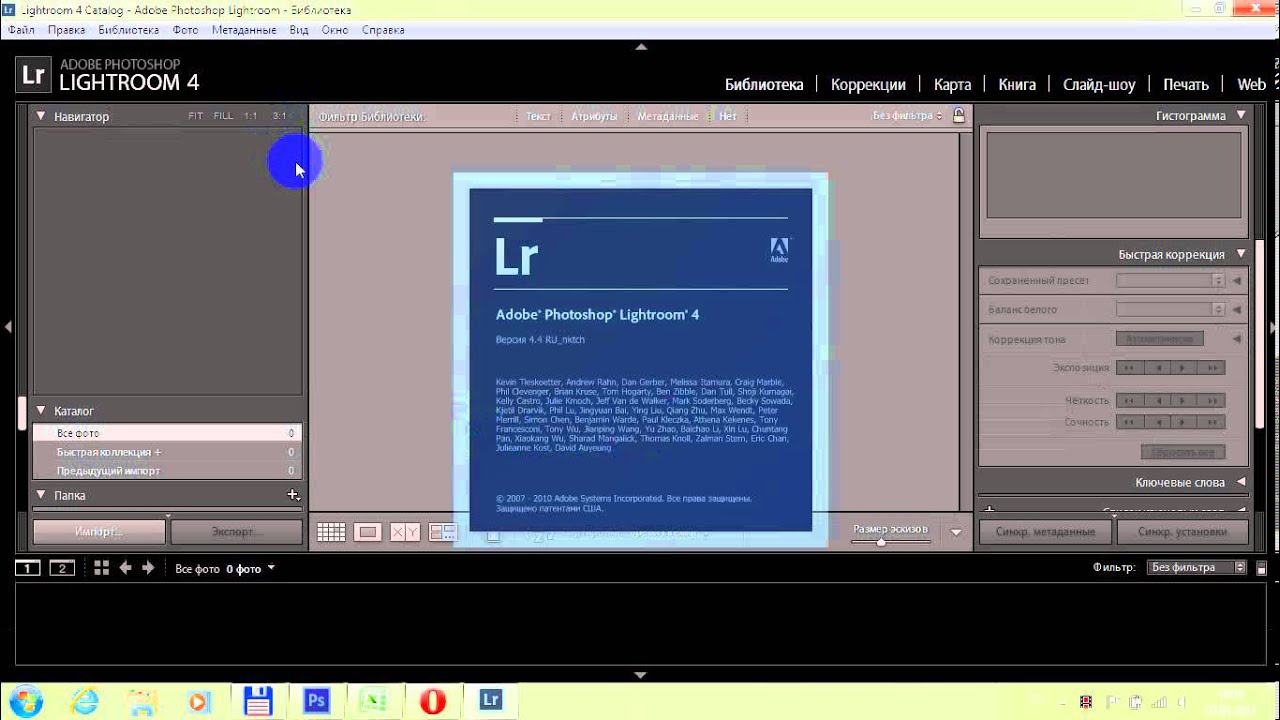Open the Сохраненный пресет dropdown
The width and height of the screenshot is (1280, 720).
click(x=1170, y=281)
